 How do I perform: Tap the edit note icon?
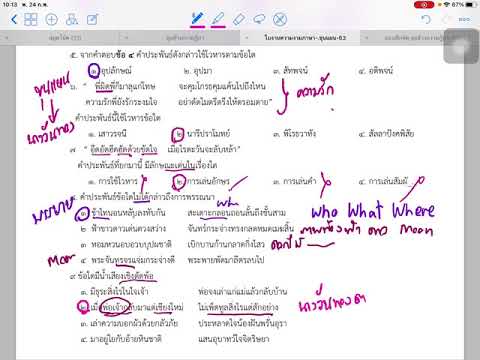92,19
